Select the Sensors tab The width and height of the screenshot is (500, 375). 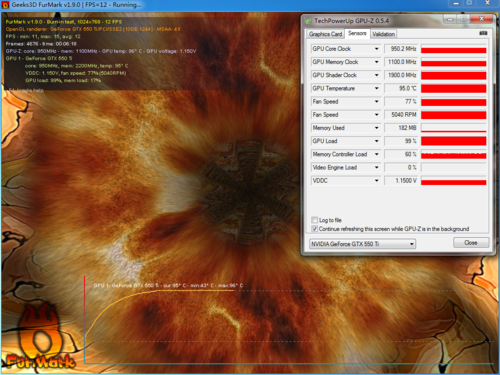click(357, 33)
